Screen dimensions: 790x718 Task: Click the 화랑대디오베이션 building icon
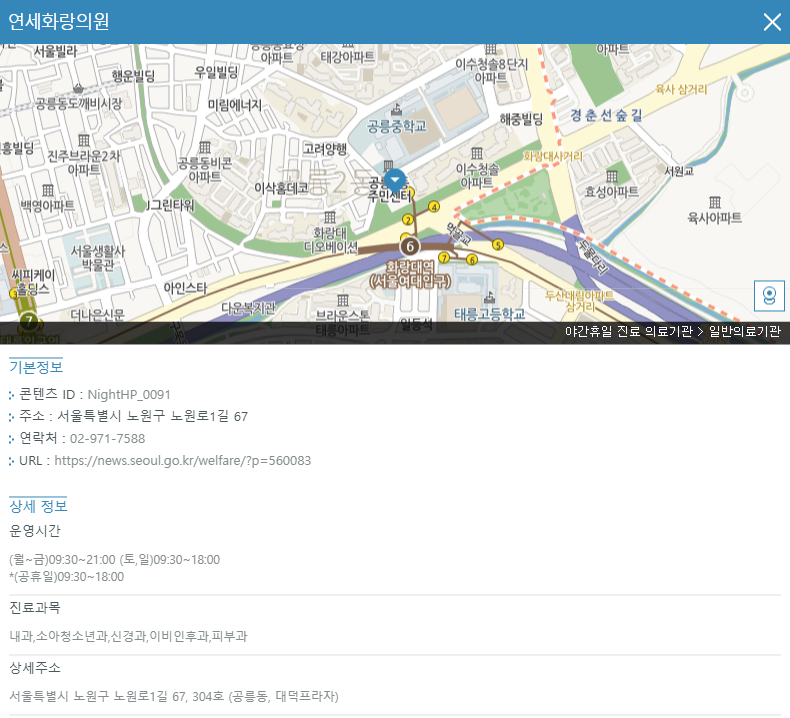click(x=330, y=217)
